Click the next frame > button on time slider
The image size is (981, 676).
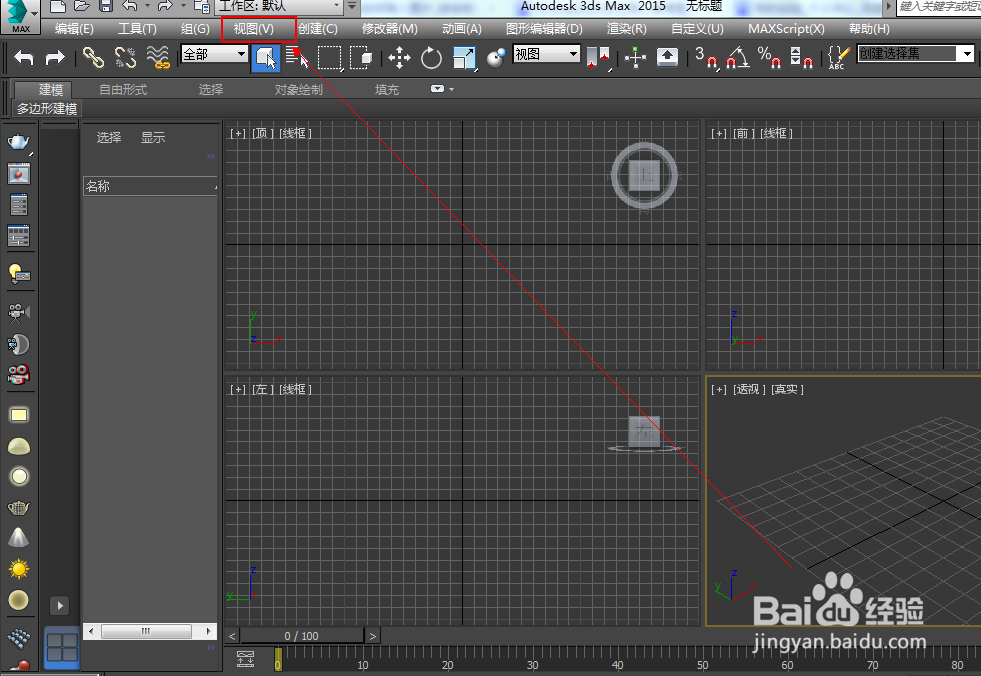click(373, 636)
